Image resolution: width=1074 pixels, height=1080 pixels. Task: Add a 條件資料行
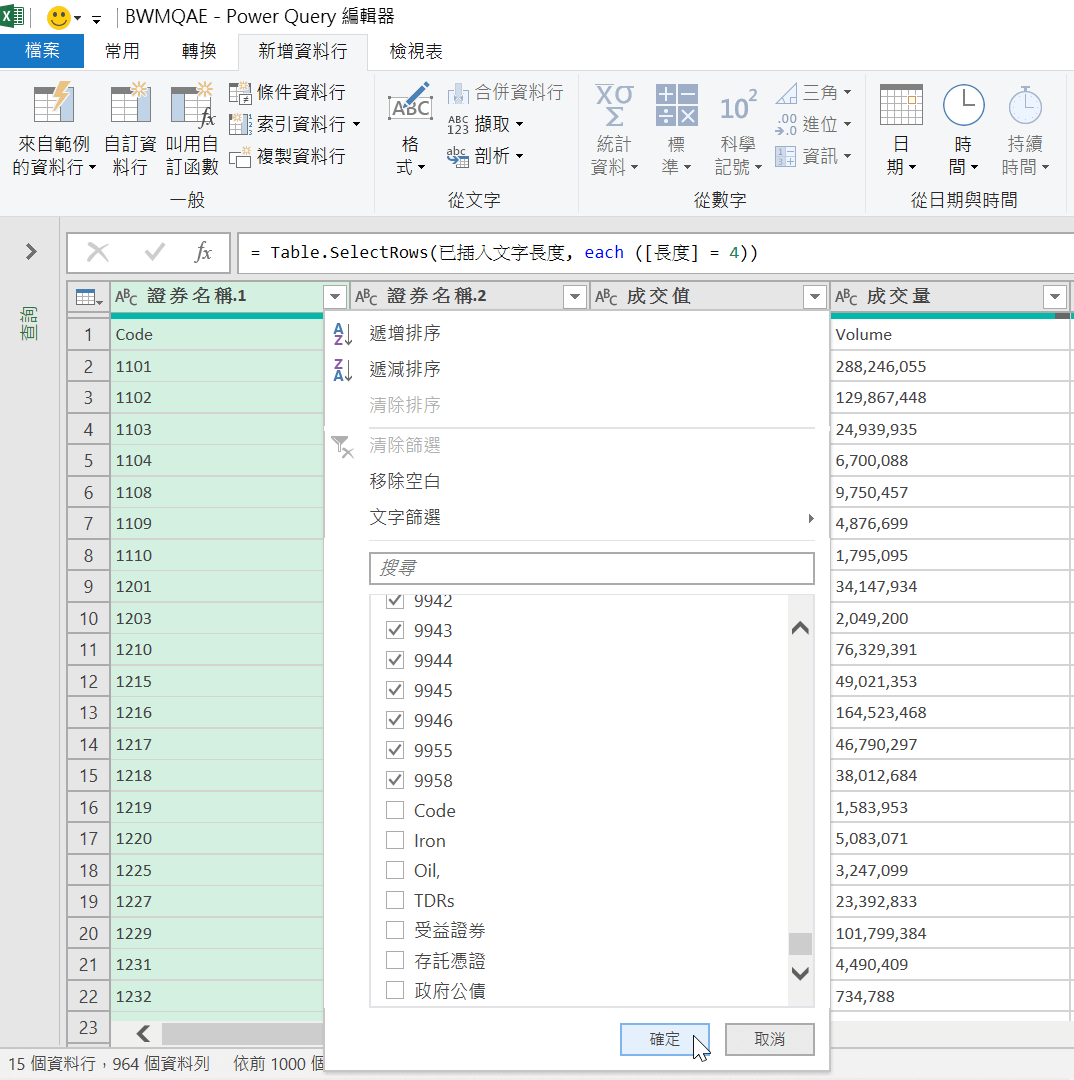click(287, 92)
